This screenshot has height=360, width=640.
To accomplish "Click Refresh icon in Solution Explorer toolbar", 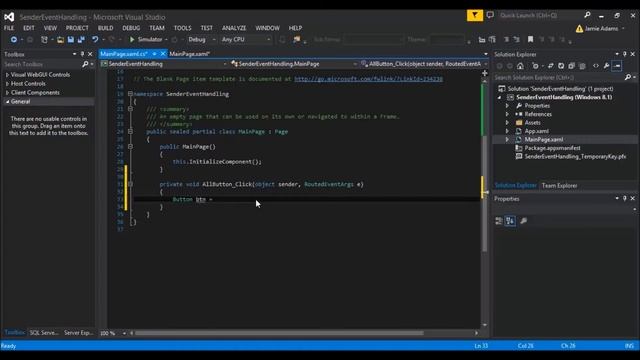I will tap(561, 66).
